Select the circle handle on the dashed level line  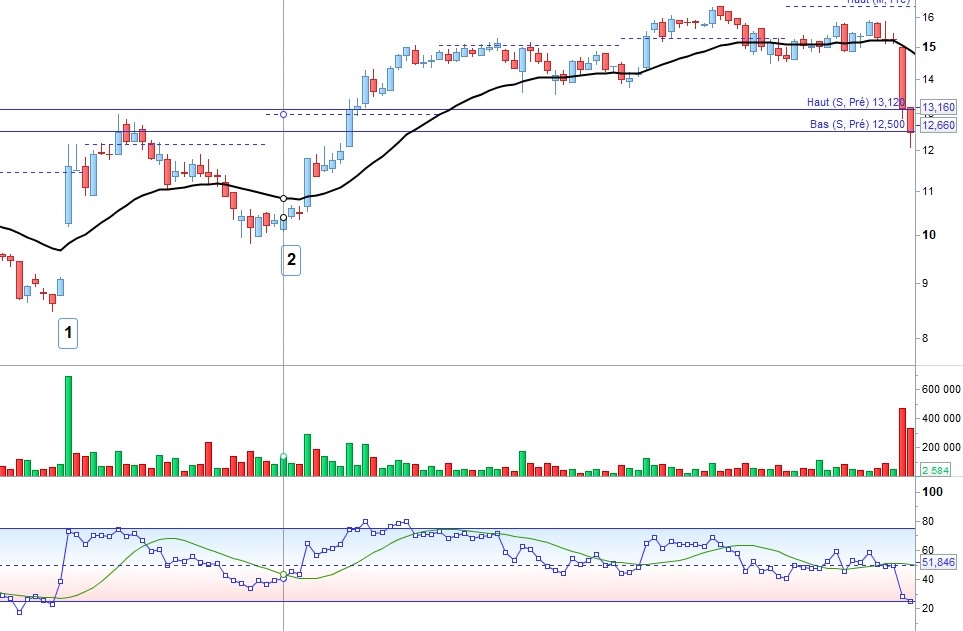(x=283, y=114)
